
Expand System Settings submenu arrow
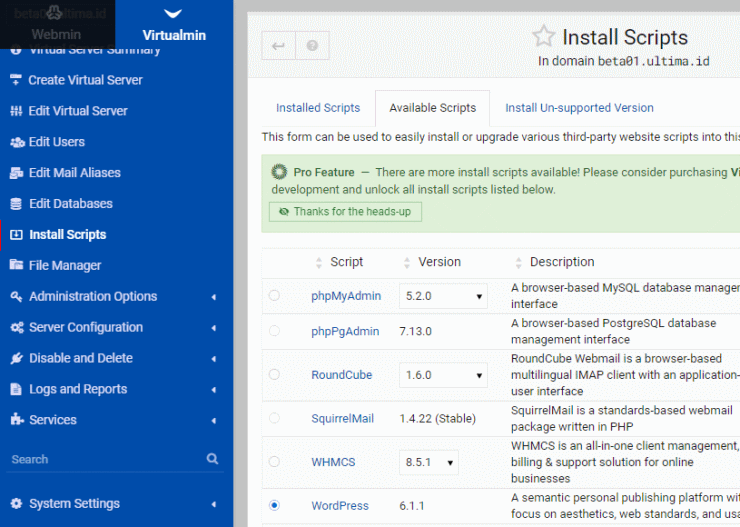(x=214, y=504)
